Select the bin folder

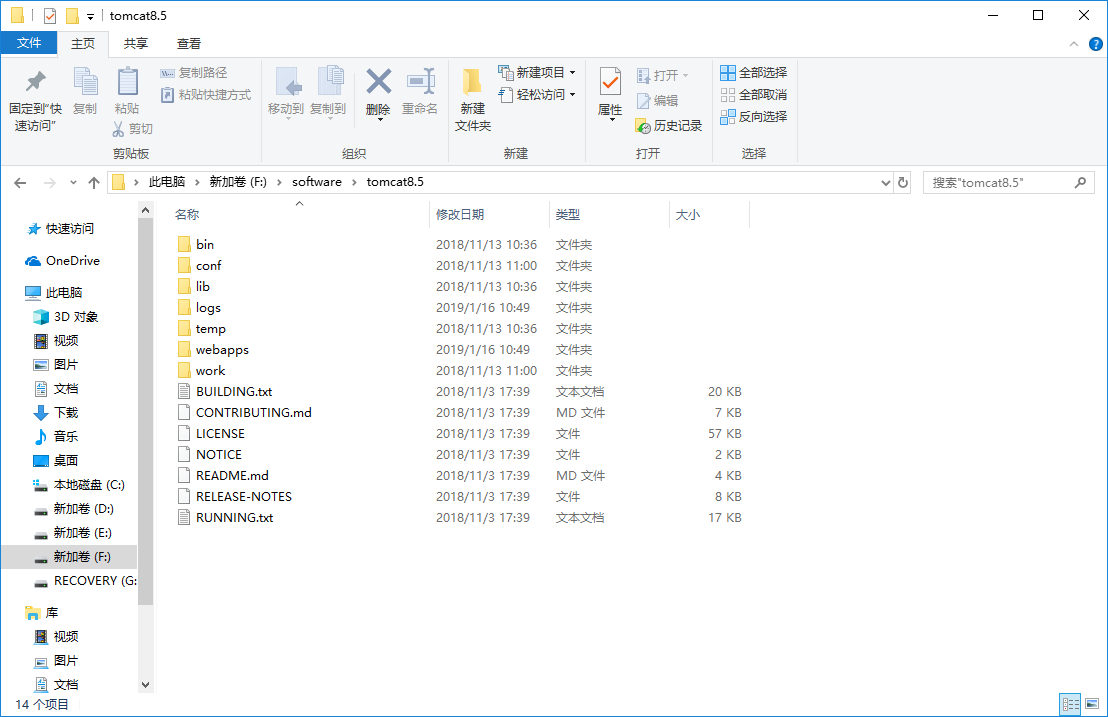pos(196,244)
